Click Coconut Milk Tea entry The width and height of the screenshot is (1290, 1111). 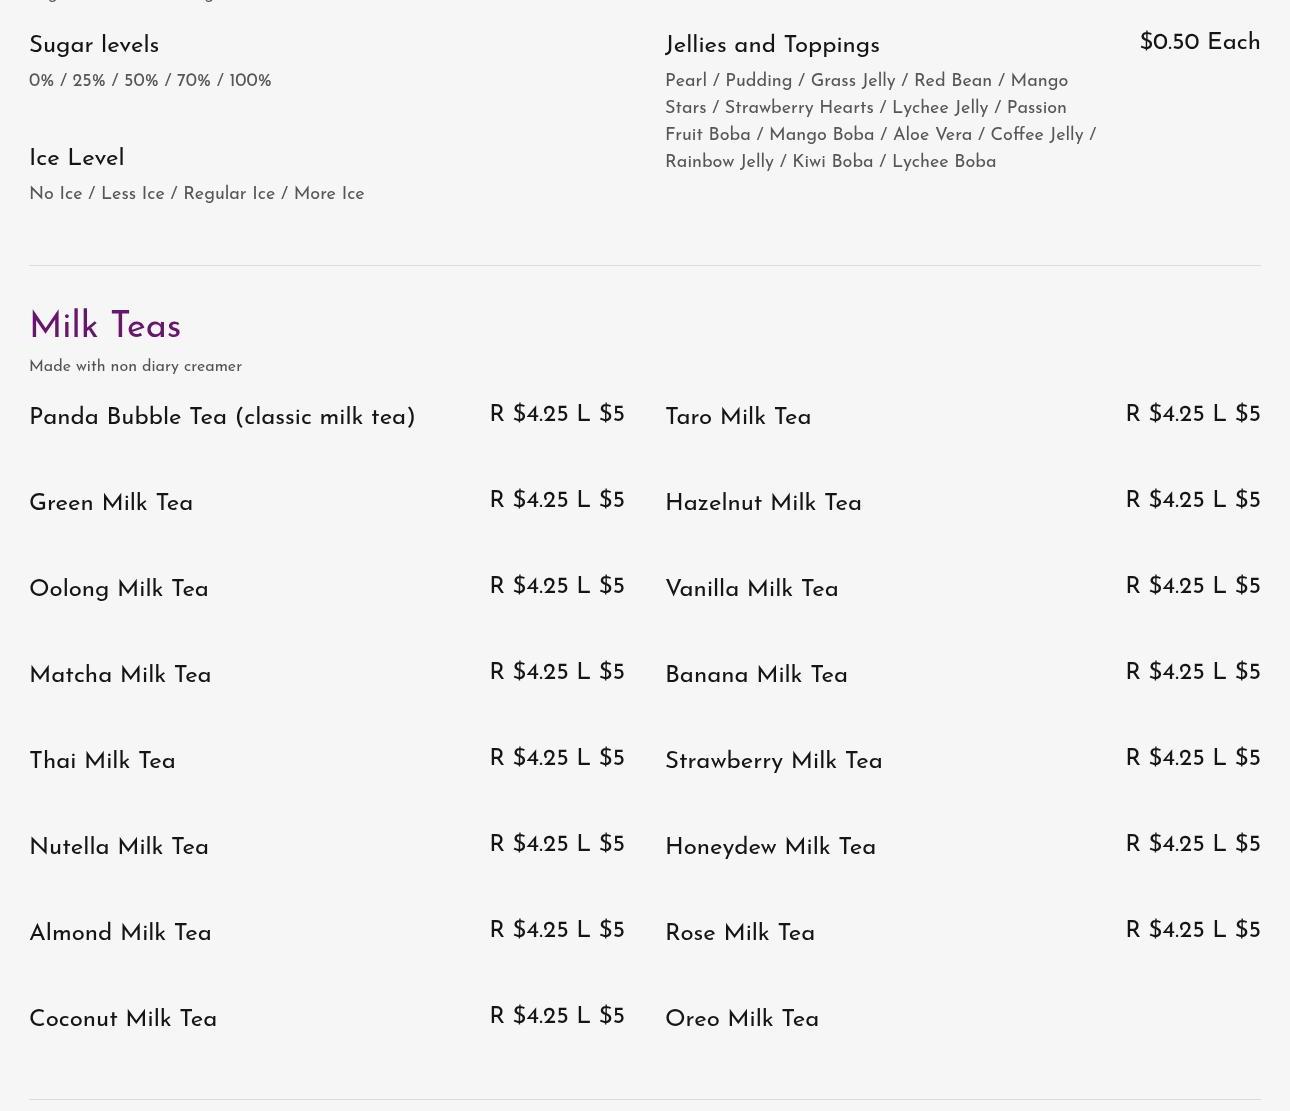(x=123, y=1019)
